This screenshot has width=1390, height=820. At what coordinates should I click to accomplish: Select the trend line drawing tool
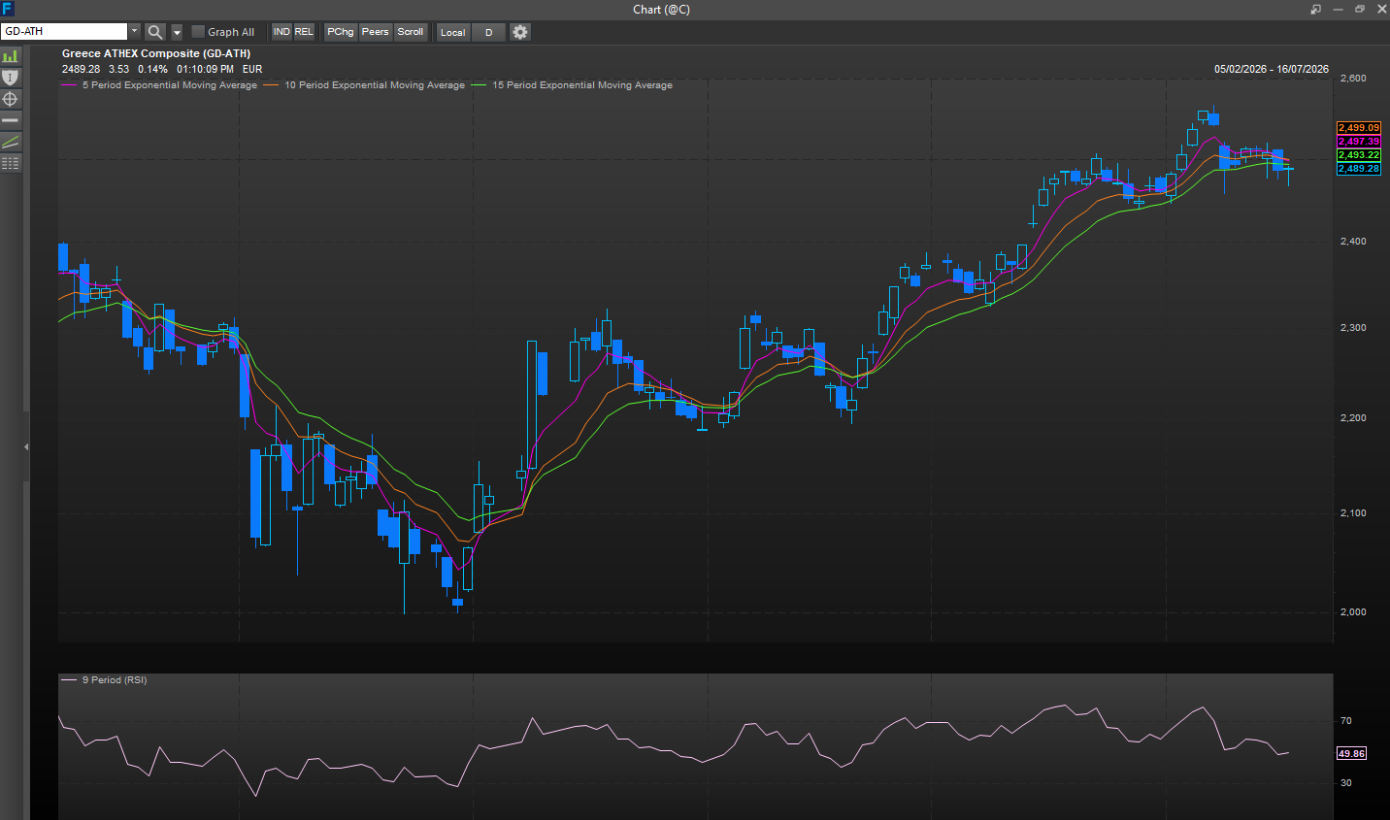[10, 141]
